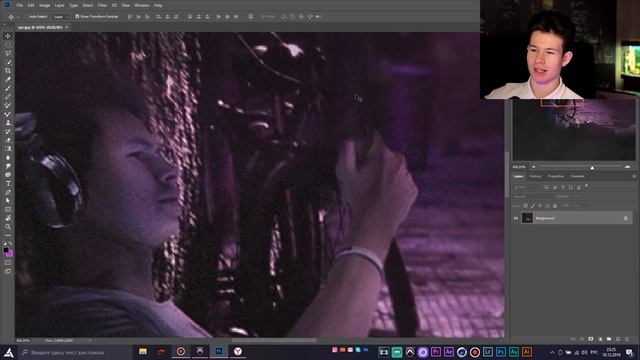The image size is (640, 360).
Task: Filter layers by type T icon
Action: click(x=563, y=187)
